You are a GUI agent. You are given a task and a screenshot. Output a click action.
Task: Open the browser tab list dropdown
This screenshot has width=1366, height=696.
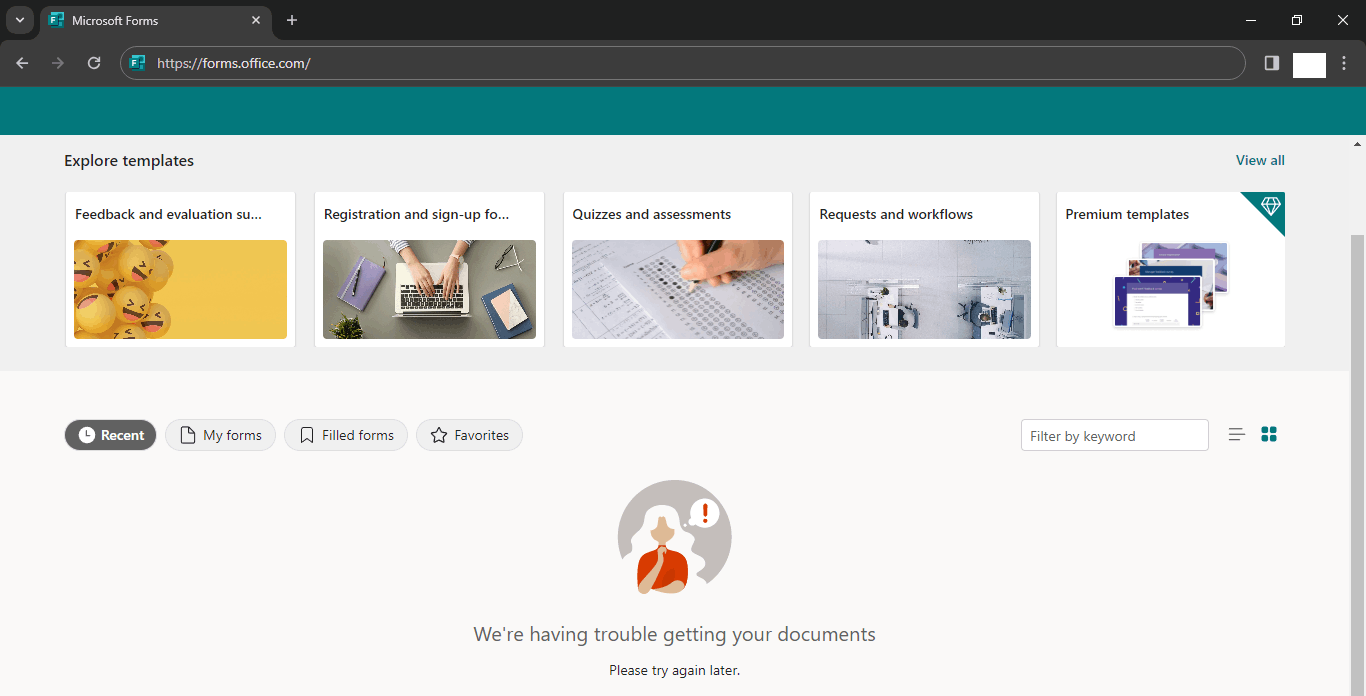(x=19, y=20)
